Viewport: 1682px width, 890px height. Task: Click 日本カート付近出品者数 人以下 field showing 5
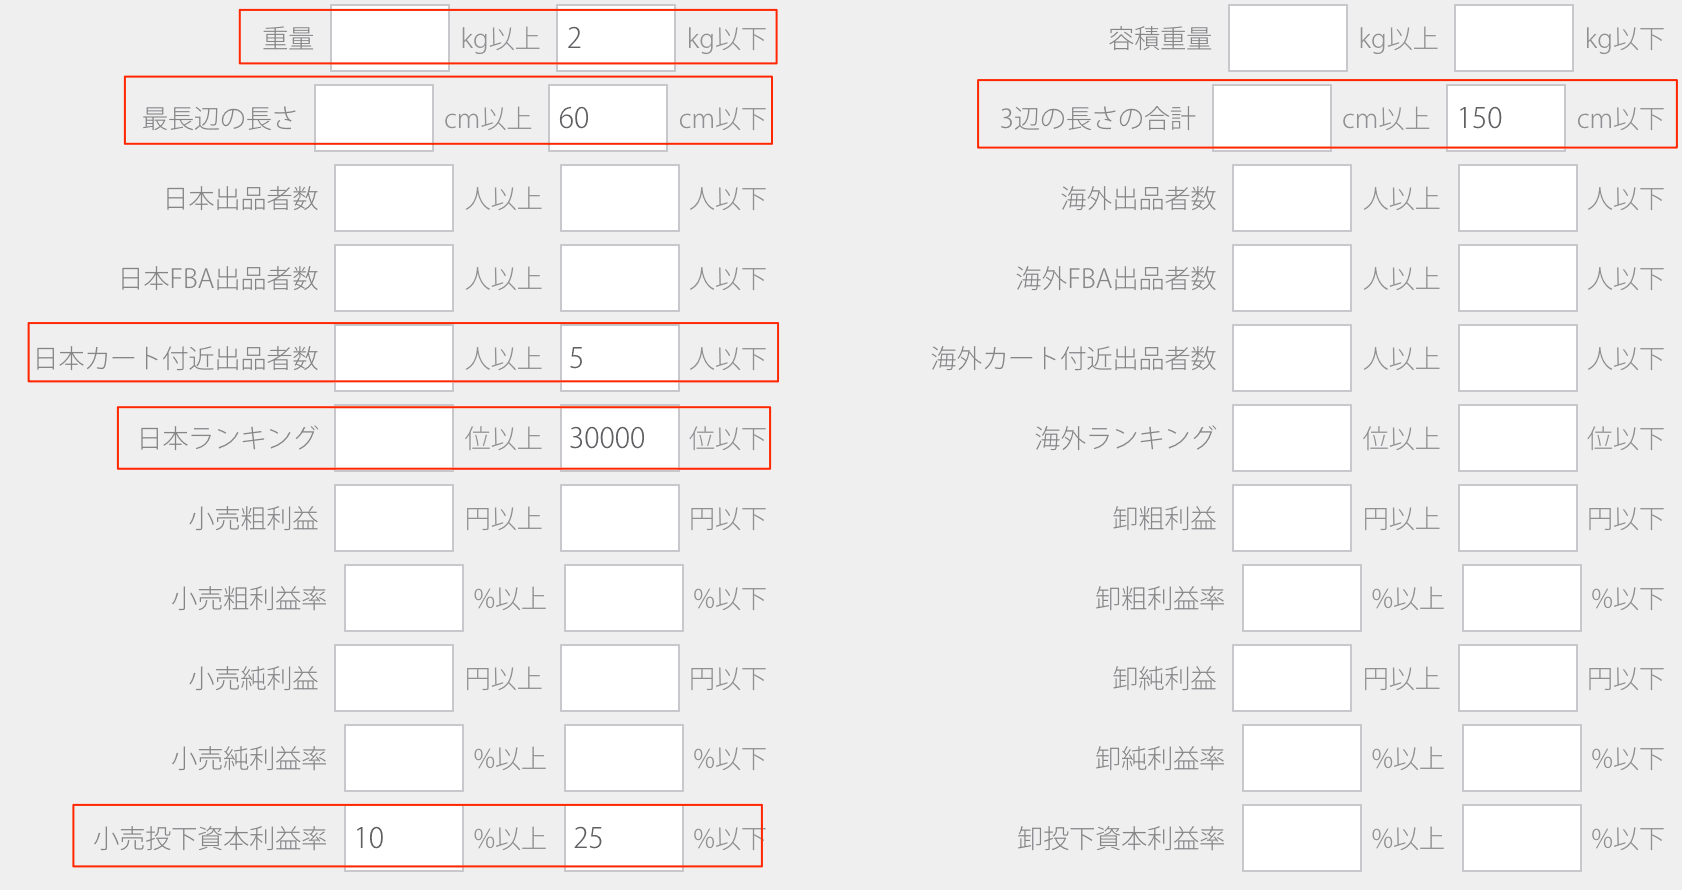coord(619,358)
